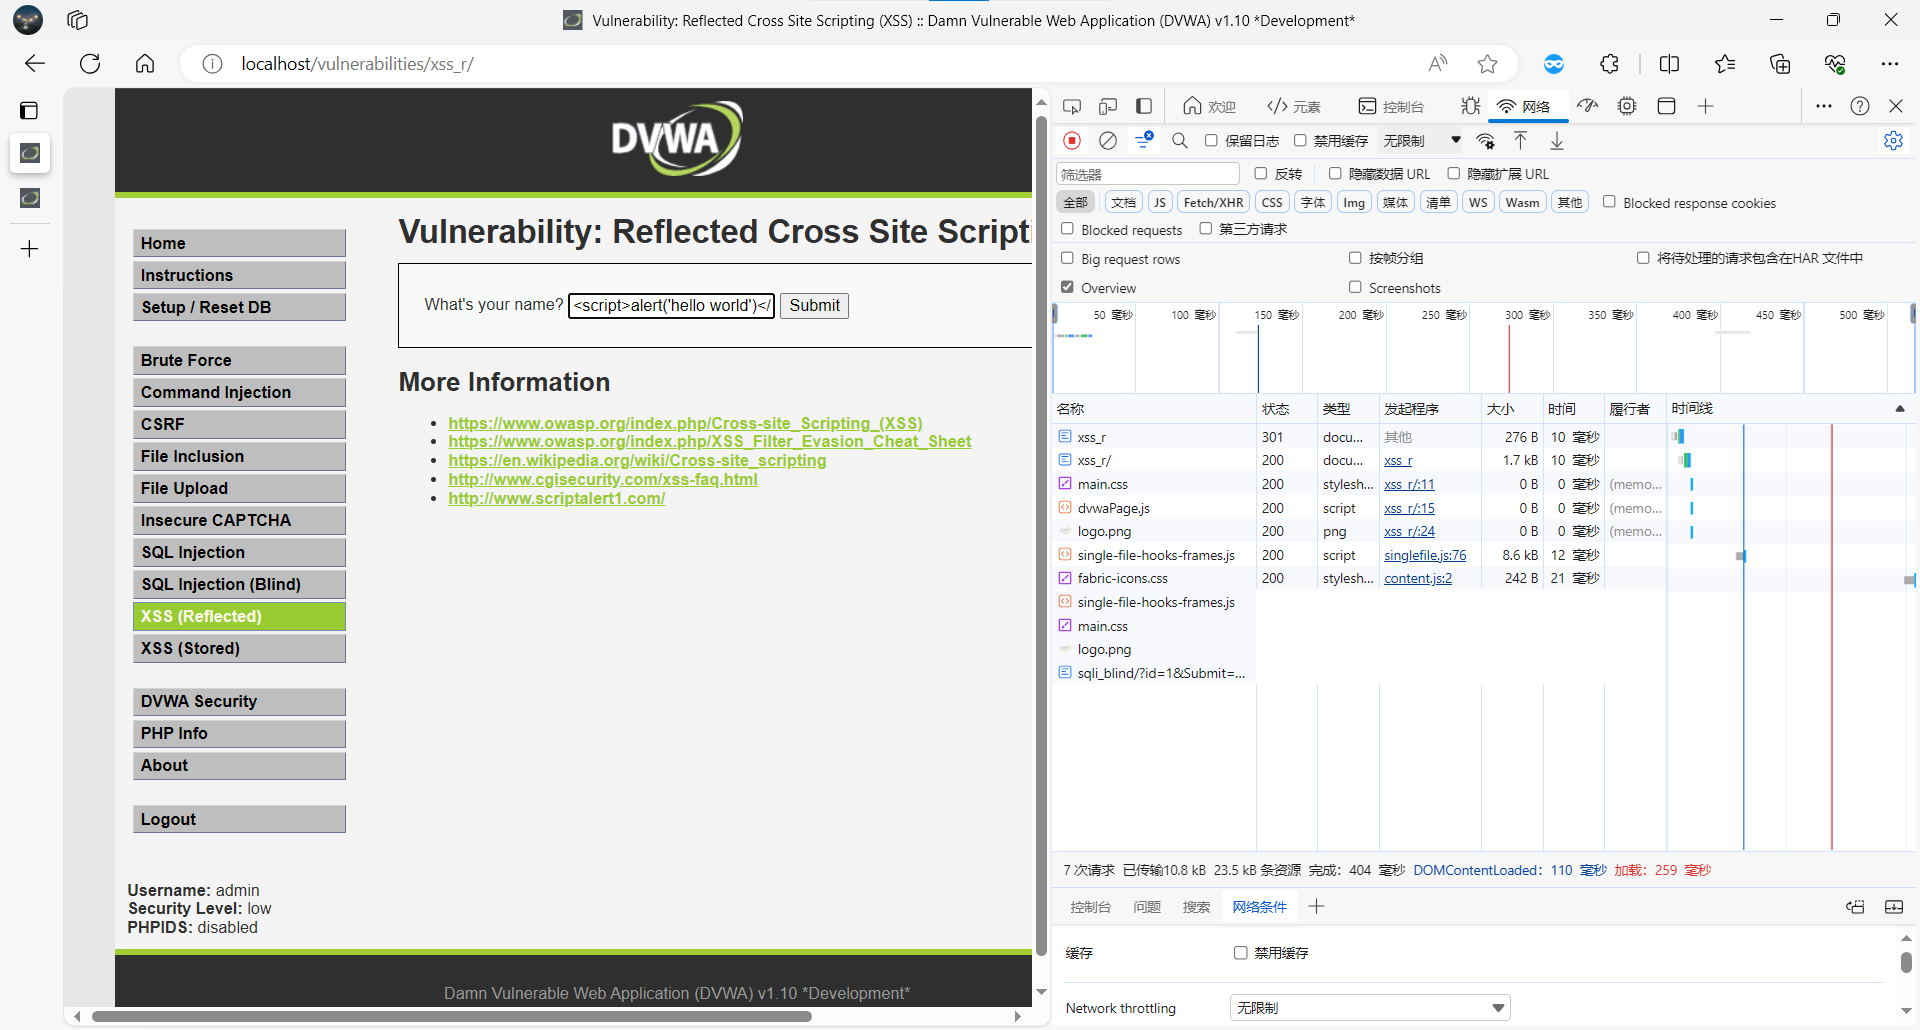Switch to the 控制台 tab in DevTools
Screen dimensions: 1920x1030
(1391, 106)
